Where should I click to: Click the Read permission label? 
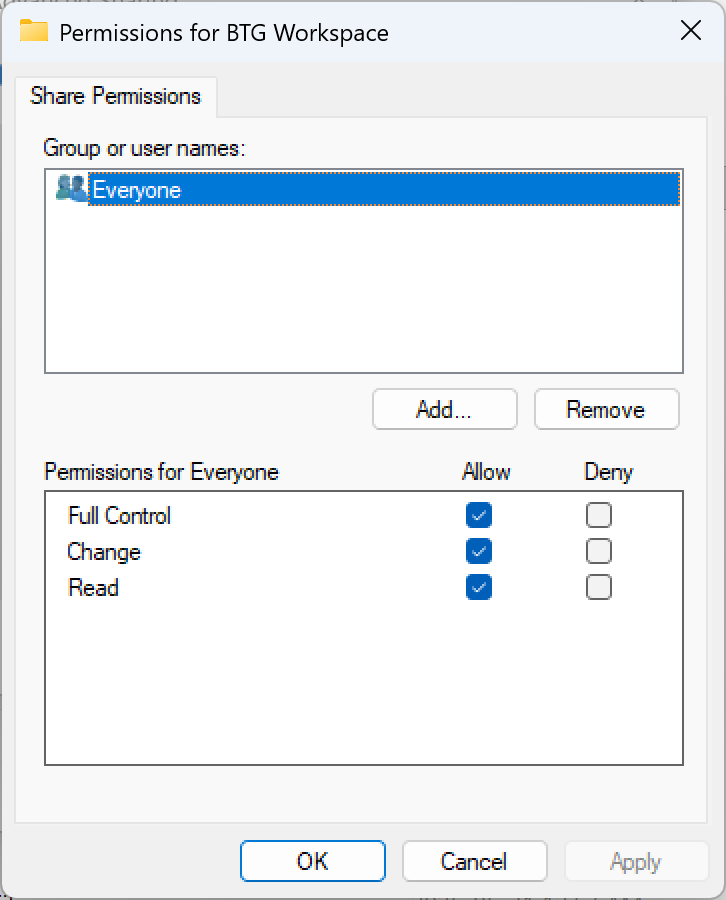tap(93, 588)
